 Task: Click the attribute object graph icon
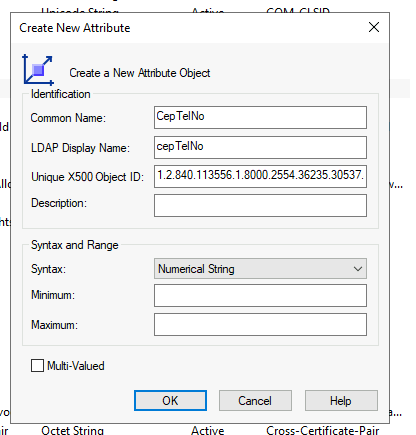tap(38, 70)
